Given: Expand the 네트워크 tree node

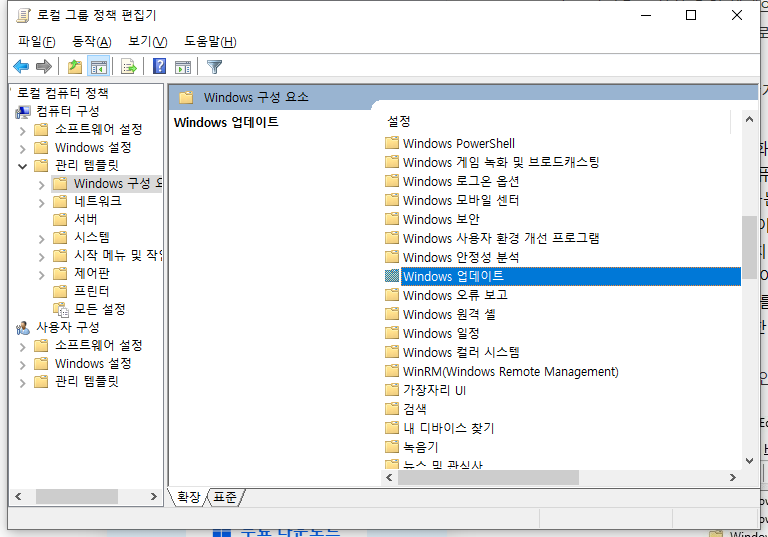Looking at the screenshot, I should click(x=42, y=203).
